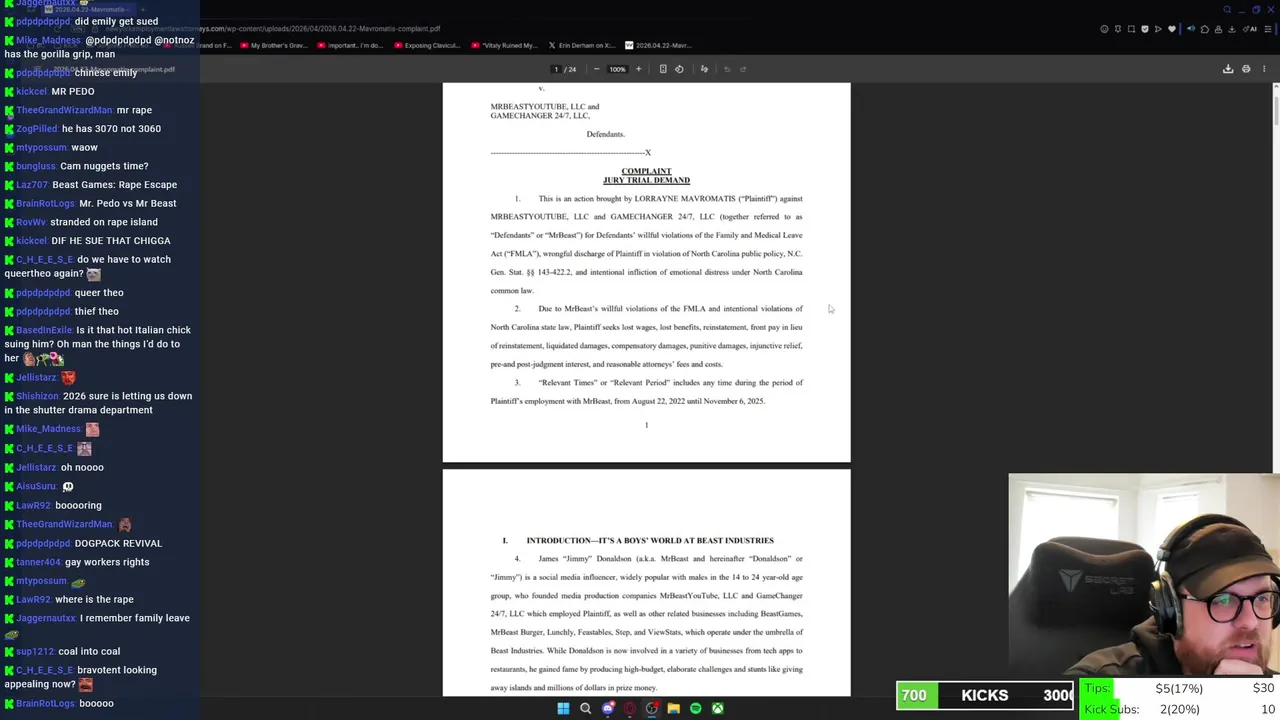
Task: Click the chat message "Beast Games: Rape Escape"
Action: pyautogui.click(x=114, y=185)
